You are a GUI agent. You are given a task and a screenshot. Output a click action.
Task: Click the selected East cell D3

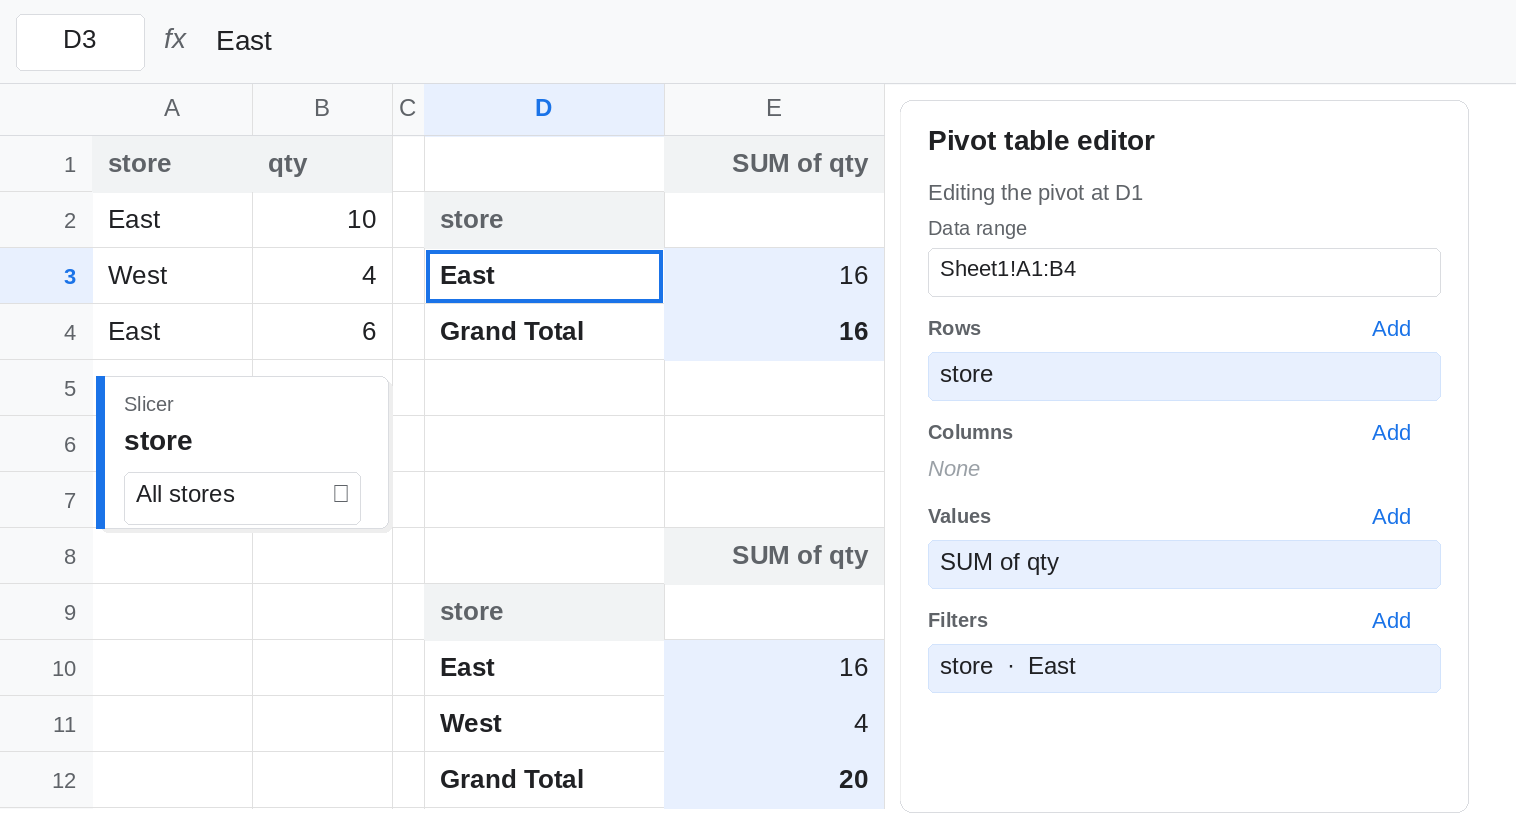pos(544,276)
